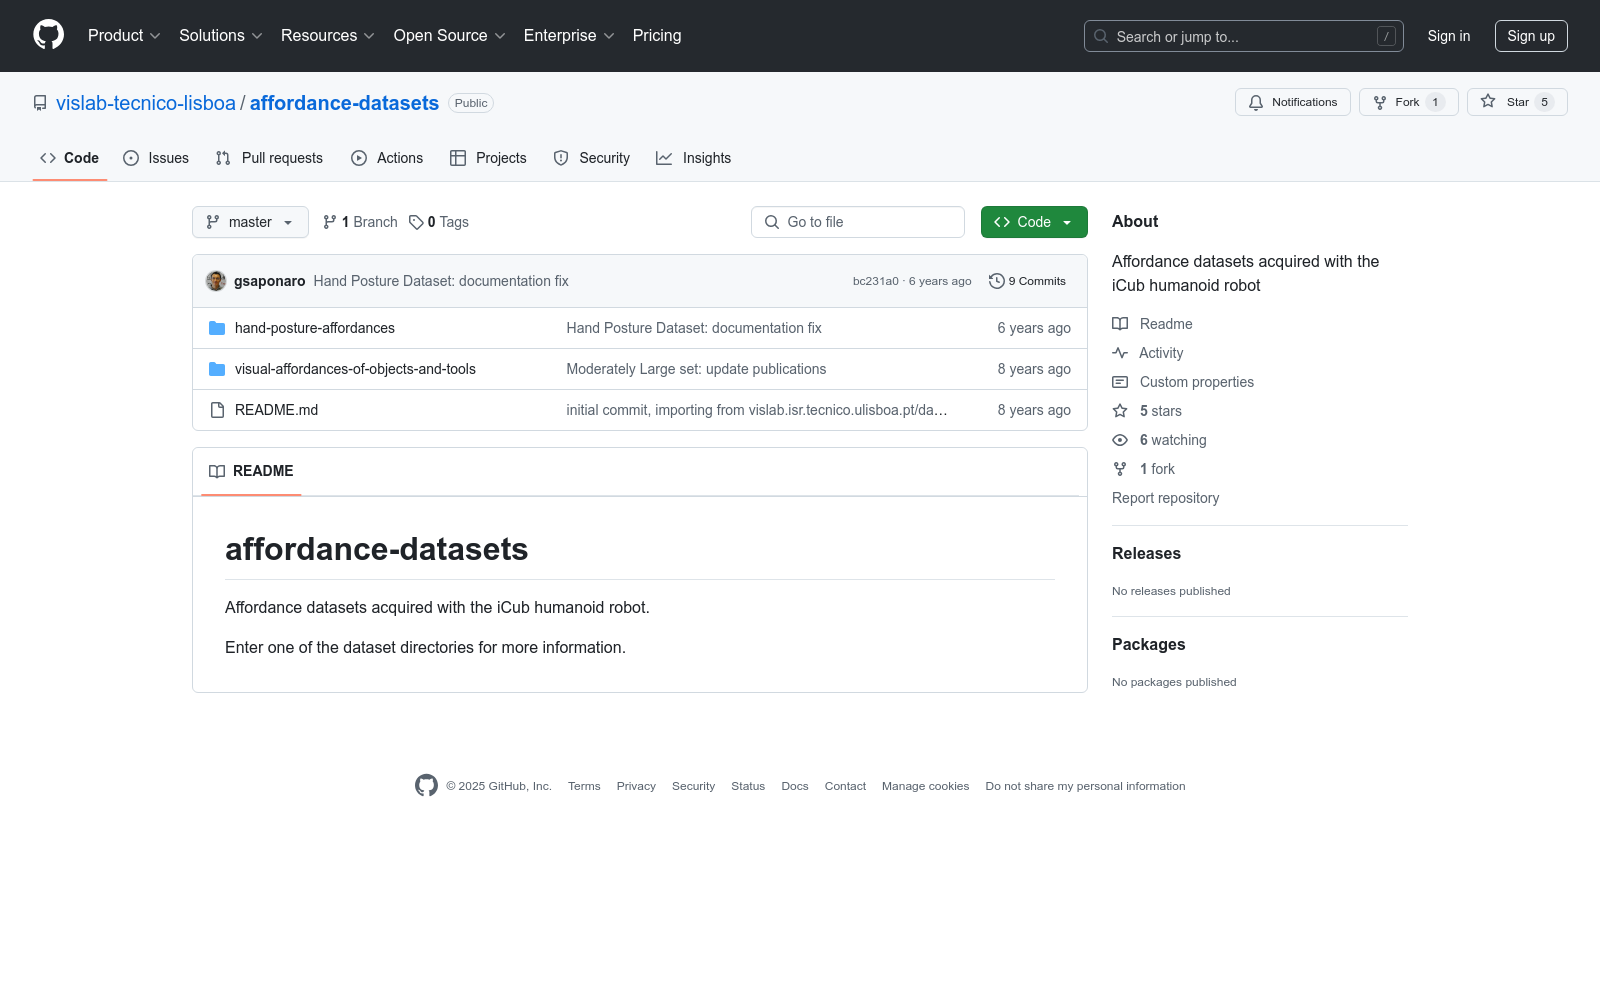1600x1000 pixels.
Task: Click the Manage cookies footer link
Action: pyautogui.click(x=926, y=786)
